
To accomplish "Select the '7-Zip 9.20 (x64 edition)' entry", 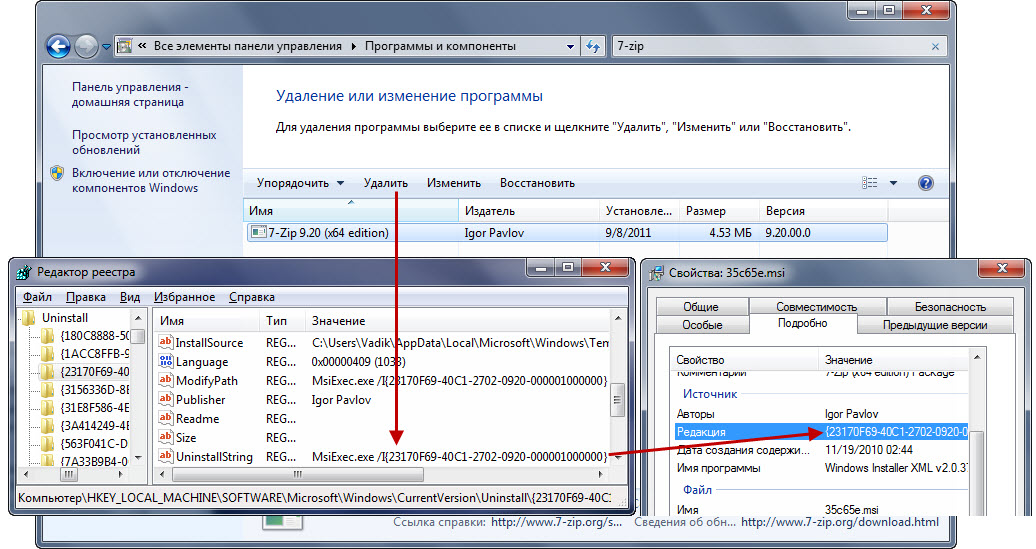I will (568, 233).
